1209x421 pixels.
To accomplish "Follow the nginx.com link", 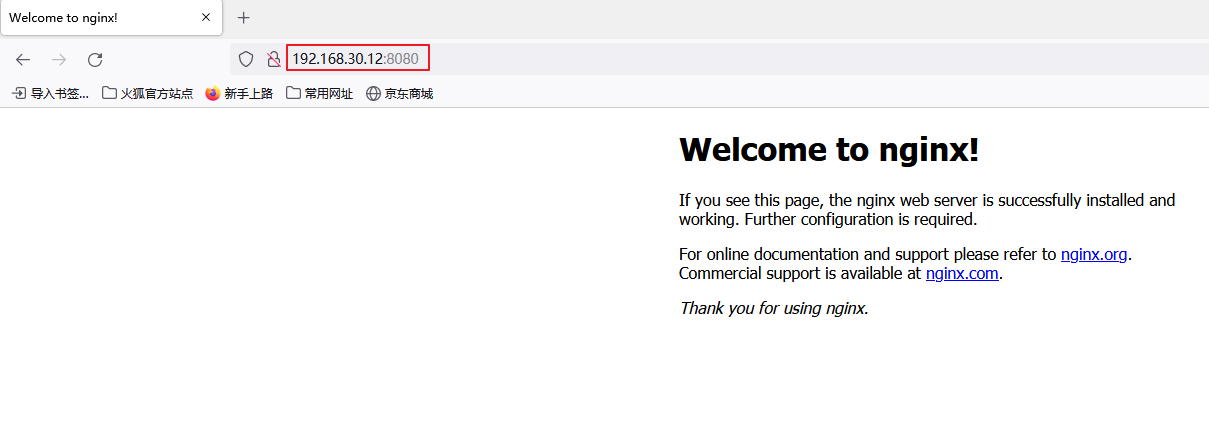I will click(x=962, y=273).
